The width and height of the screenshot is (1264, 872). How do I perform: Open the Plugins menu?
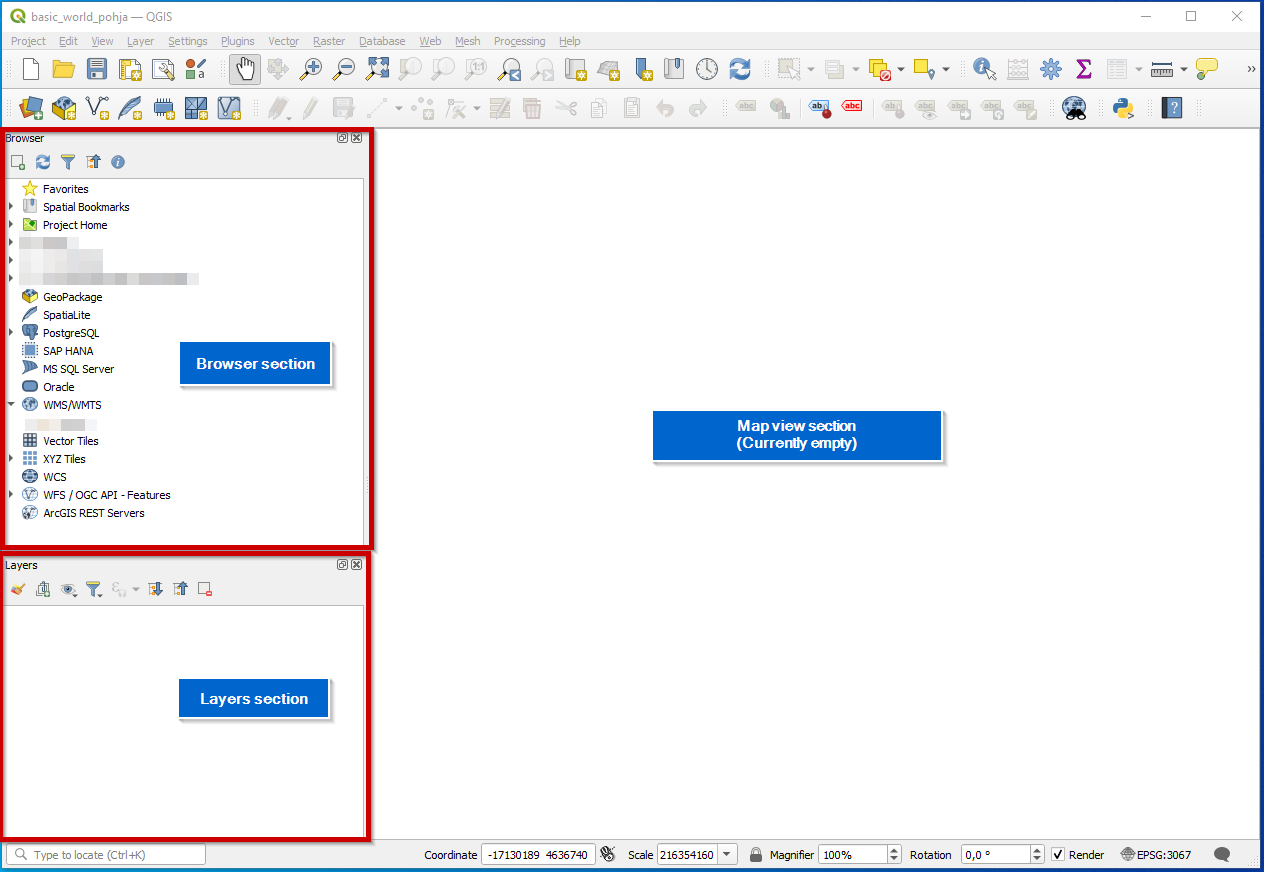click(x=238, y=41)
